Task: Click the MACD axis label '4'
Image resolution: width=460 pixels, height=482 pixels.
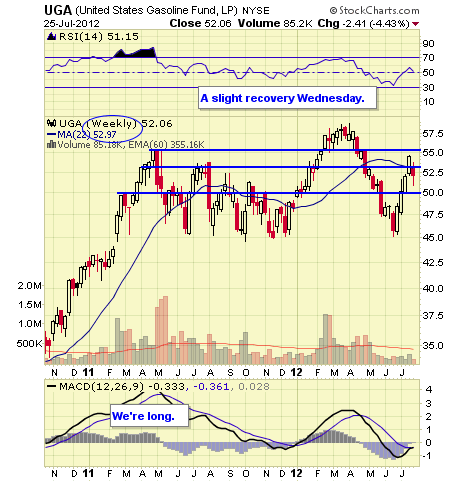Action: pos(429,389)
